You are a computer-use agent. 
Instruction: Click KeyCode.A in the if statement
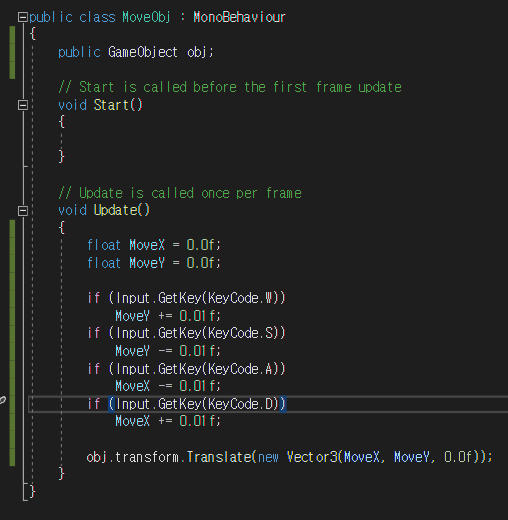pyautogui.click(x=240, y=369)
